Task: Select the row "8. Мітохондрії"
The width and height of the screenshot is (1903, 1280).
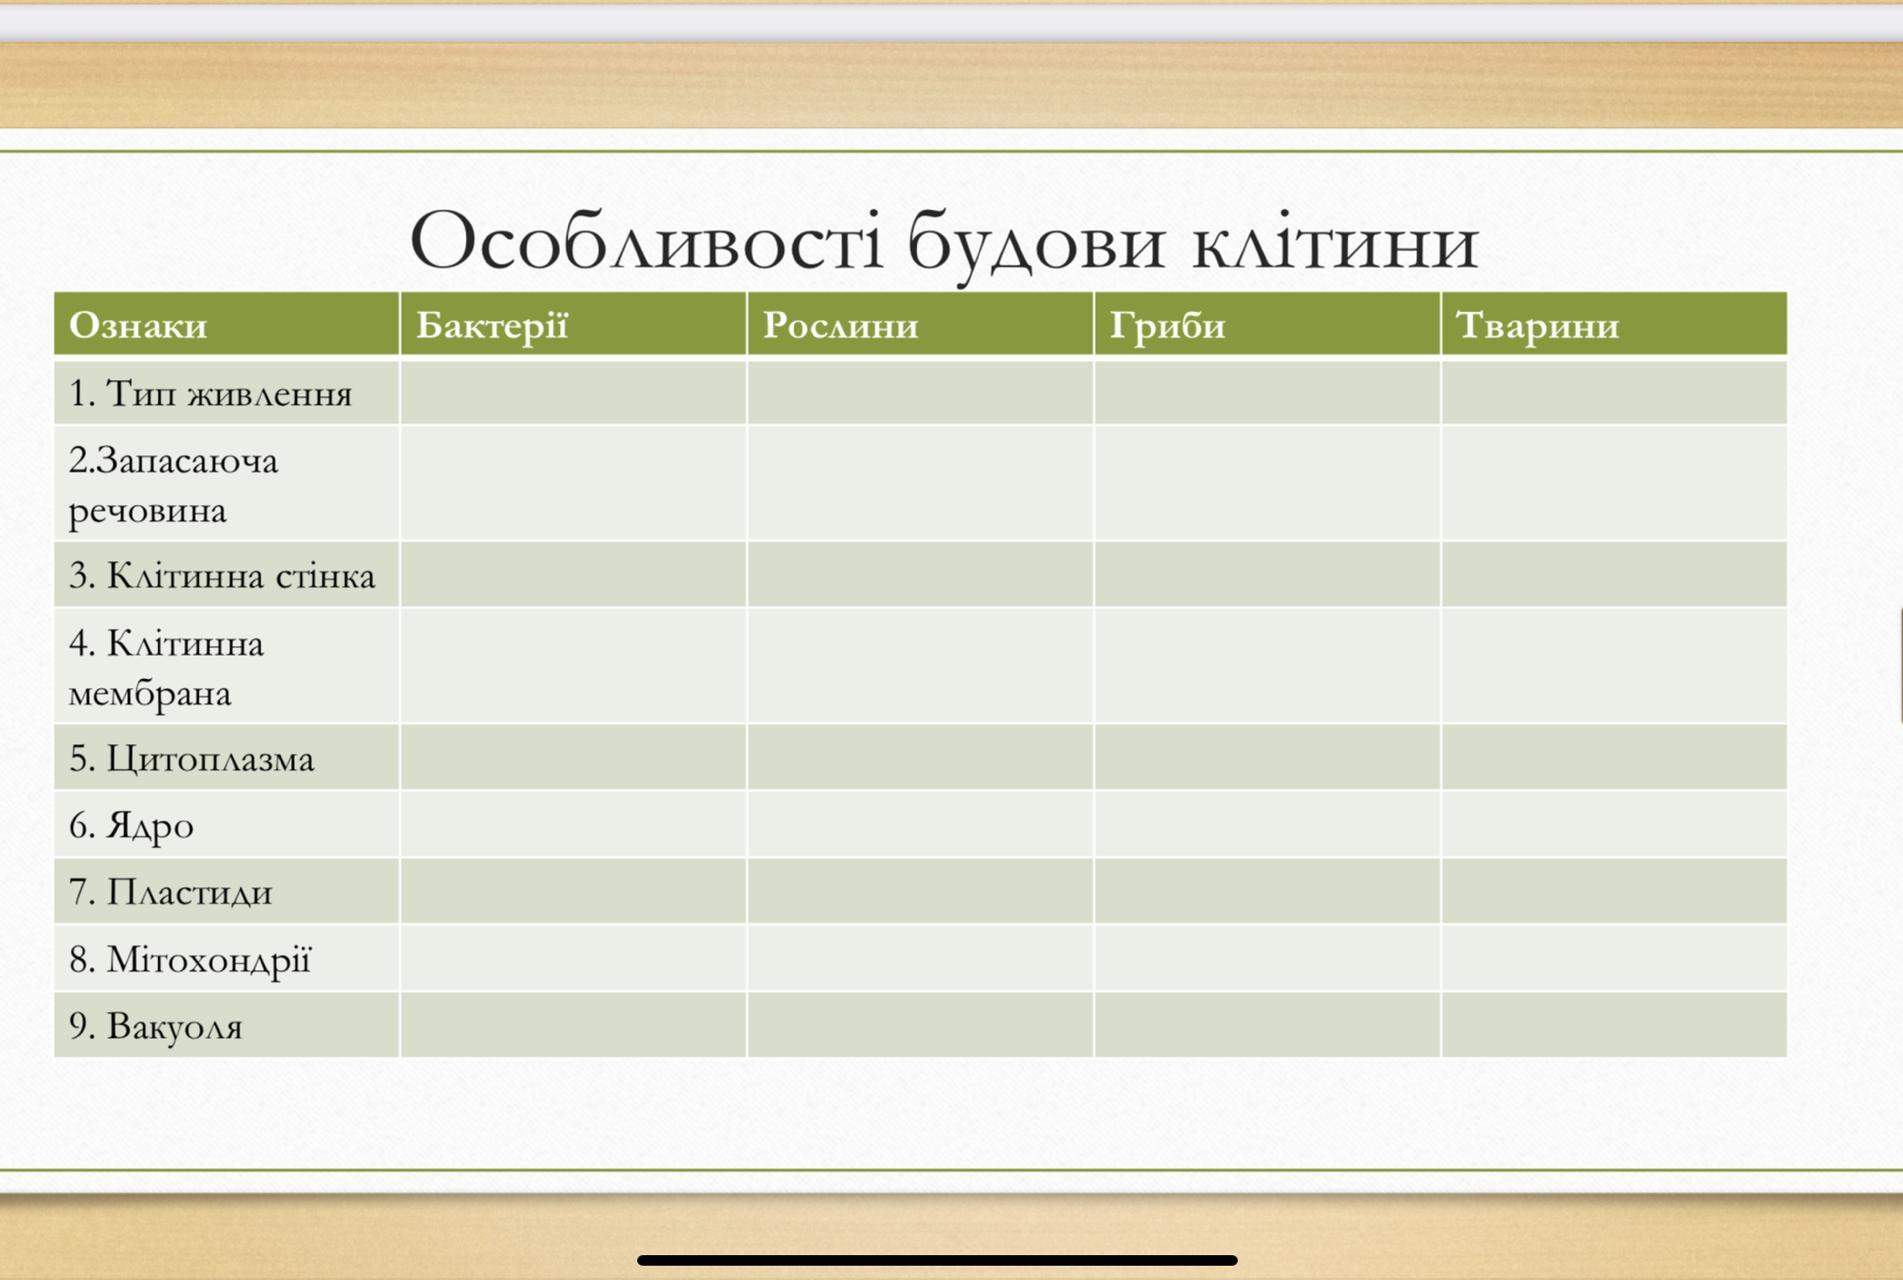Action: coord(920,958)
